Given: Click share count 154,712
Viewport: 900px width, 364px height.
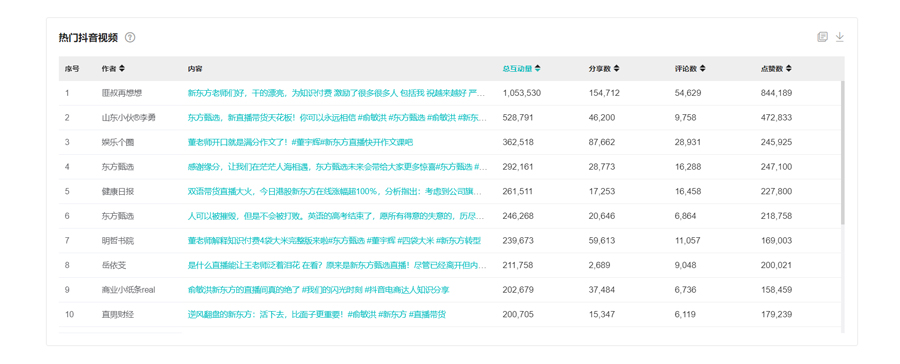Looking at the screenshot, I should [604, 93].
